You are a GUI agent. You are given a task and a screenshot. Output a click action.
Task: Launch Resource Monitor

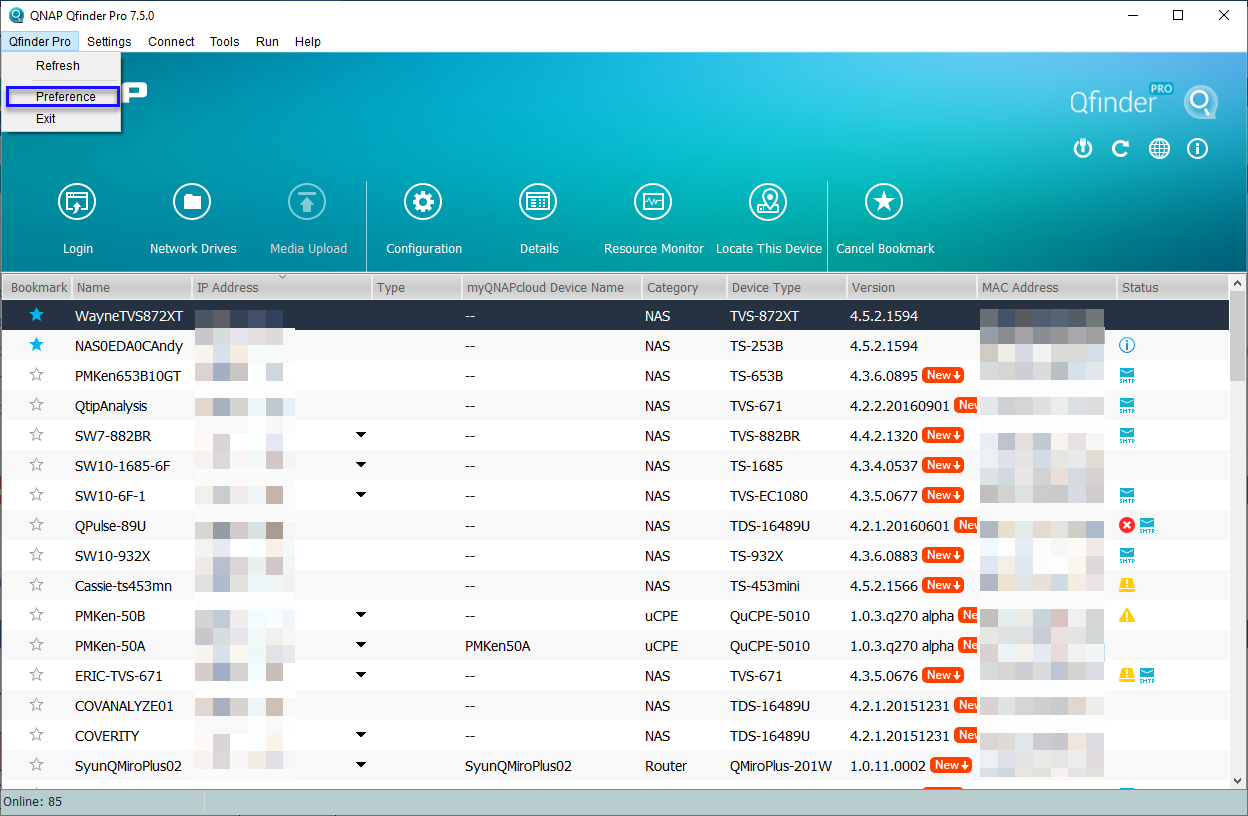[653, 203]
